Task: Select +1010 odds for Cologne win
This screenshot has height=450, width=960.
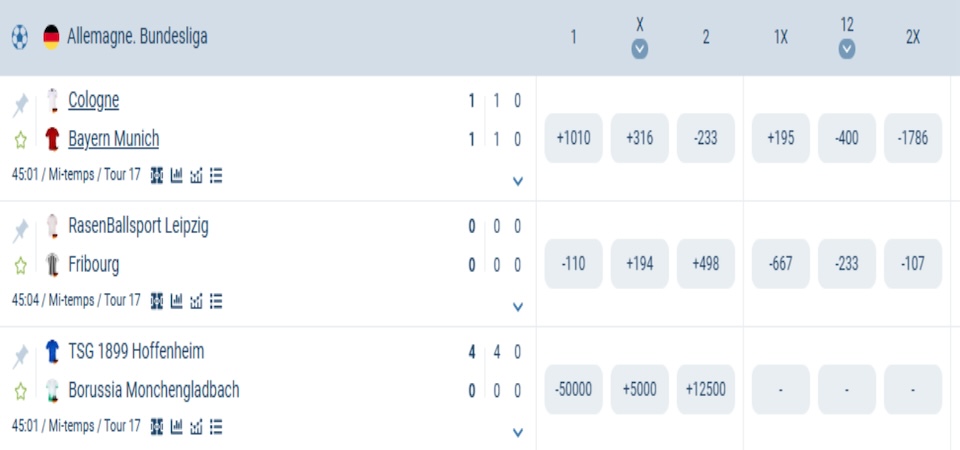Action: click(x=574, y=138)
